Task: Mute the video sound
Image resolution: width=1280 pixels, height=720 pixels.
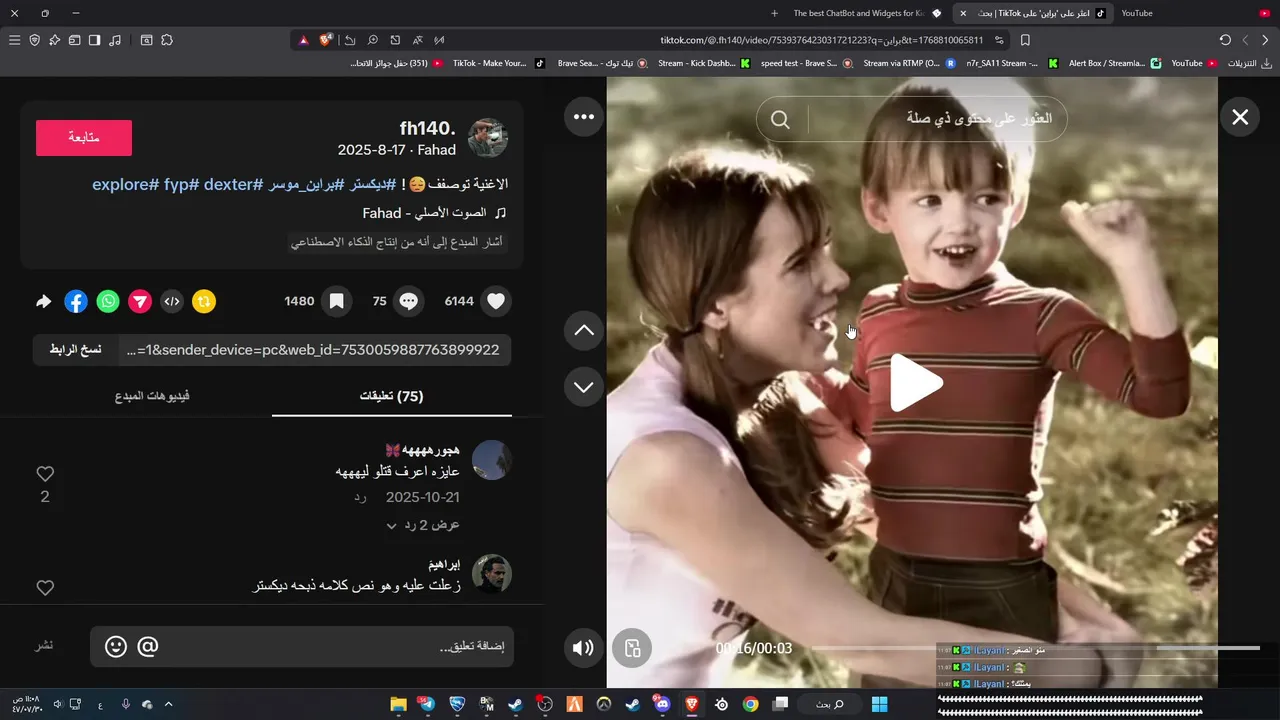Action: click(x=583, y=648)
